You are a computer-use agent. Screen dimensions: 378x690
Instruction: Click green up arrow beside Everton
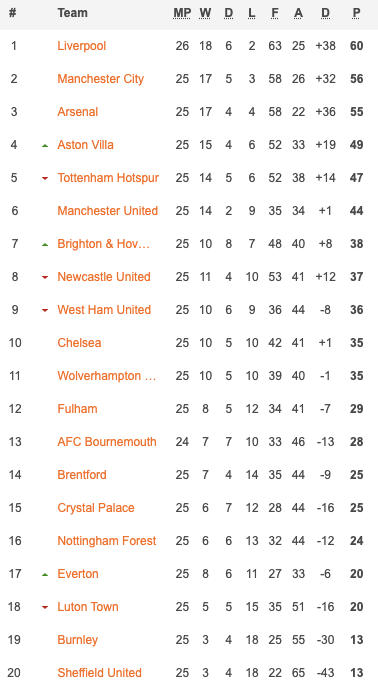(45, 574)
